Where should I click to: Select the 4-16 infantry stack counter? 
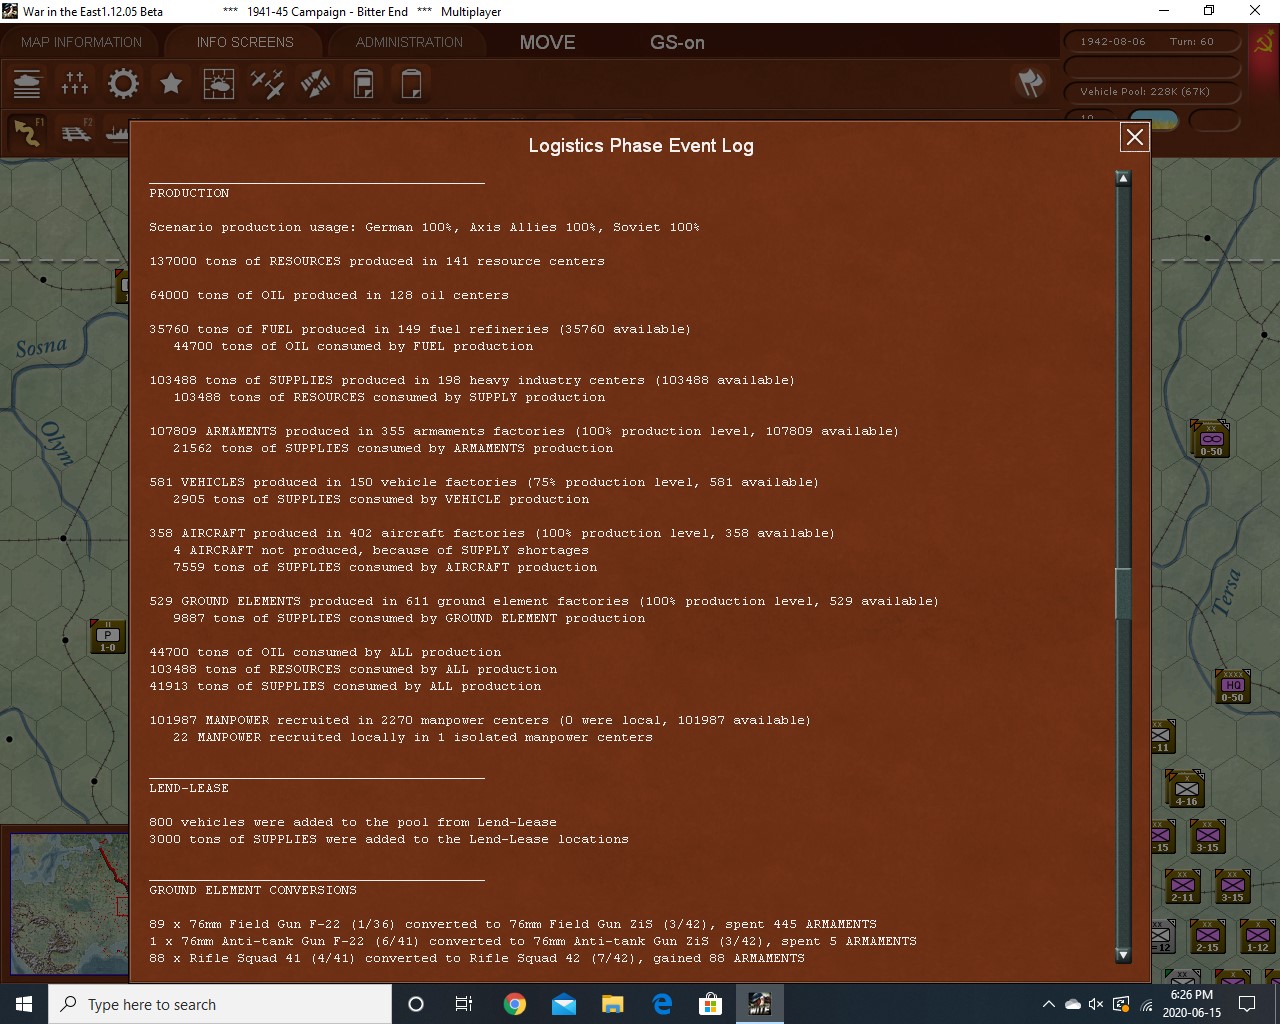click(1186, 790)
